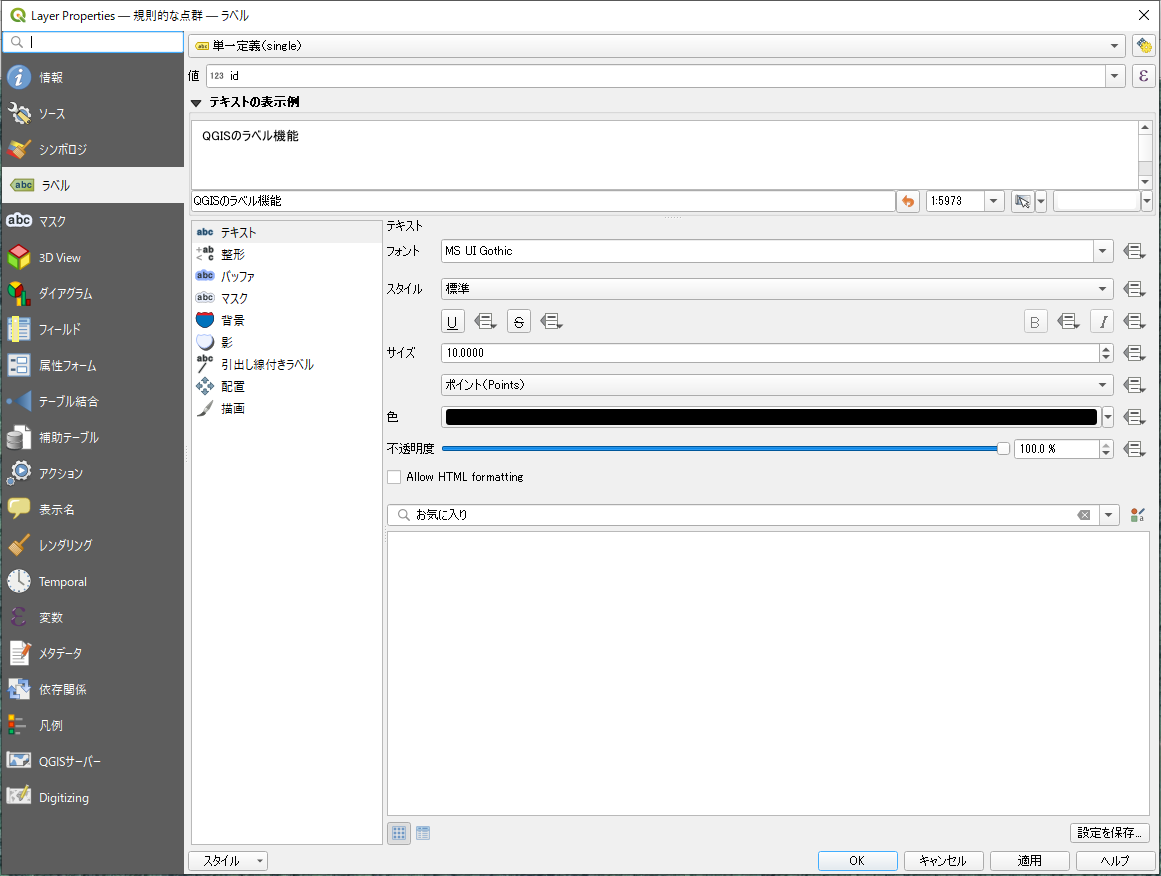Click the data-defined override for color
This screenshot has height=876, width=1161.
[x=1134, y=417]
